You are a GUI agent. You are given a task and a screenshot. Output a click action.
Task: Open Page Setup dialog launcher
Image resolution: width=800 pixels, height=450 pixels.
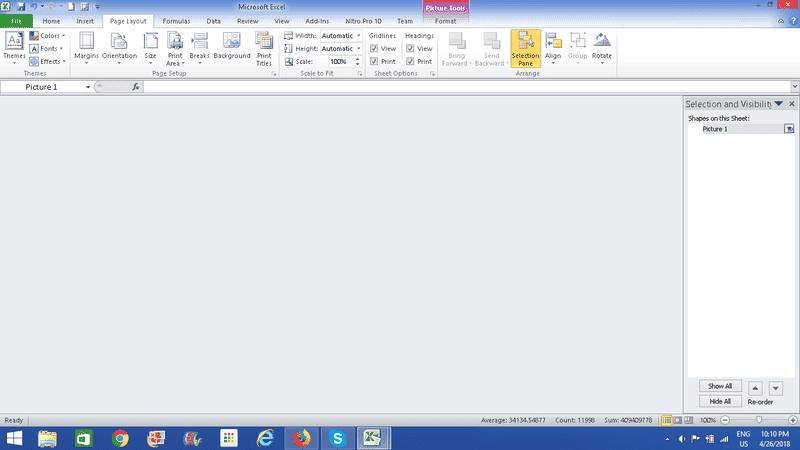coord(273,74)
